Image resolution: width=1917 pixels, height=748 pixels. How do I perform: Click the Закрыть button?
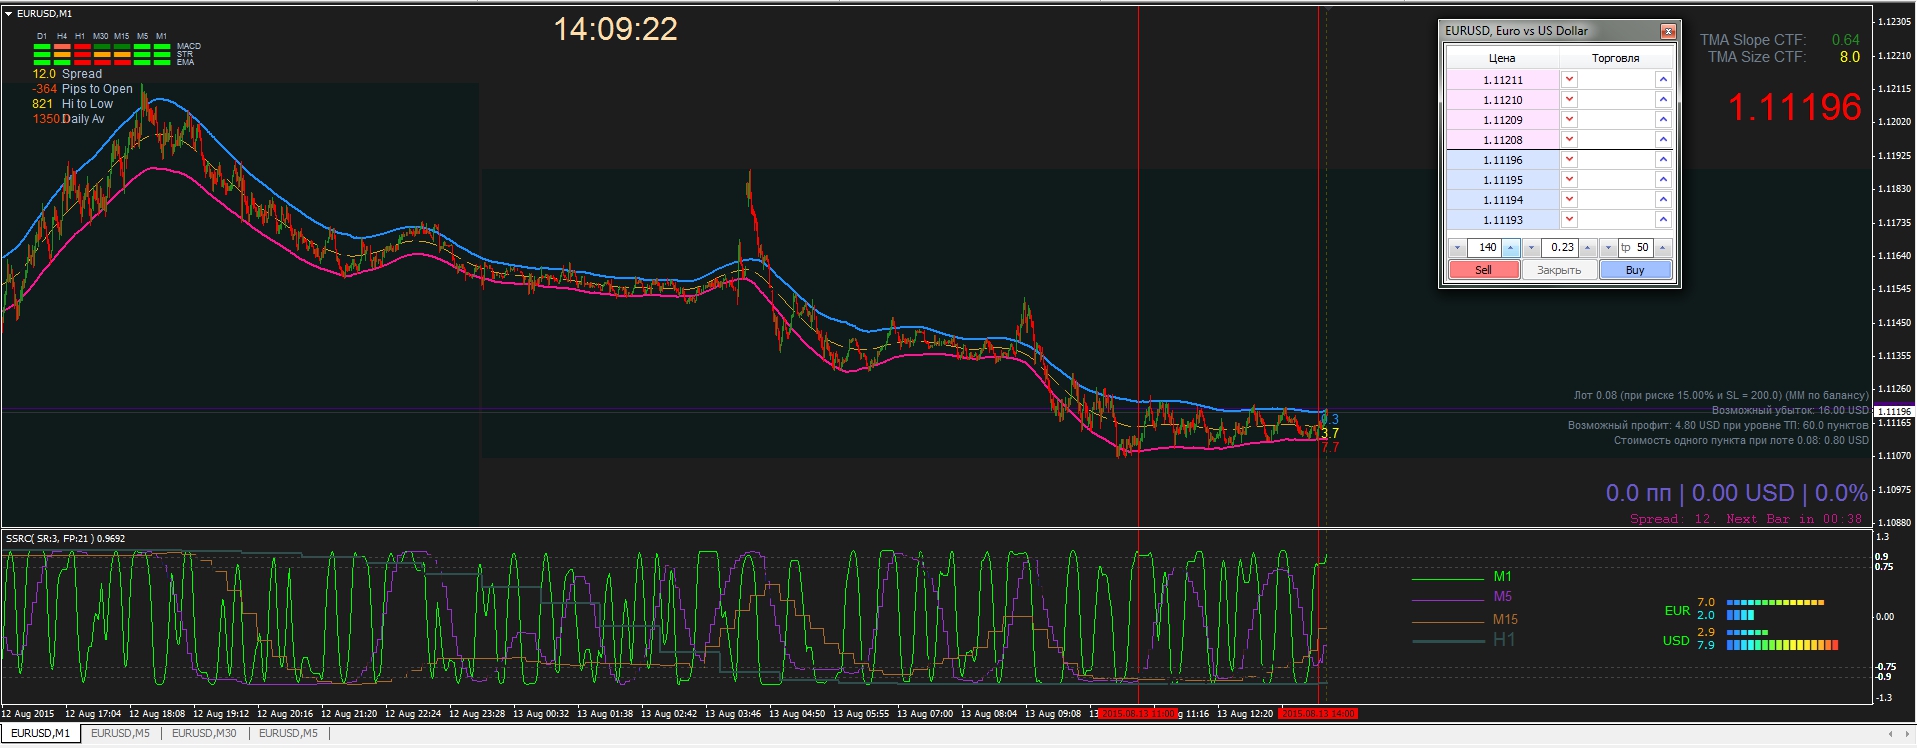[1559, 270]
